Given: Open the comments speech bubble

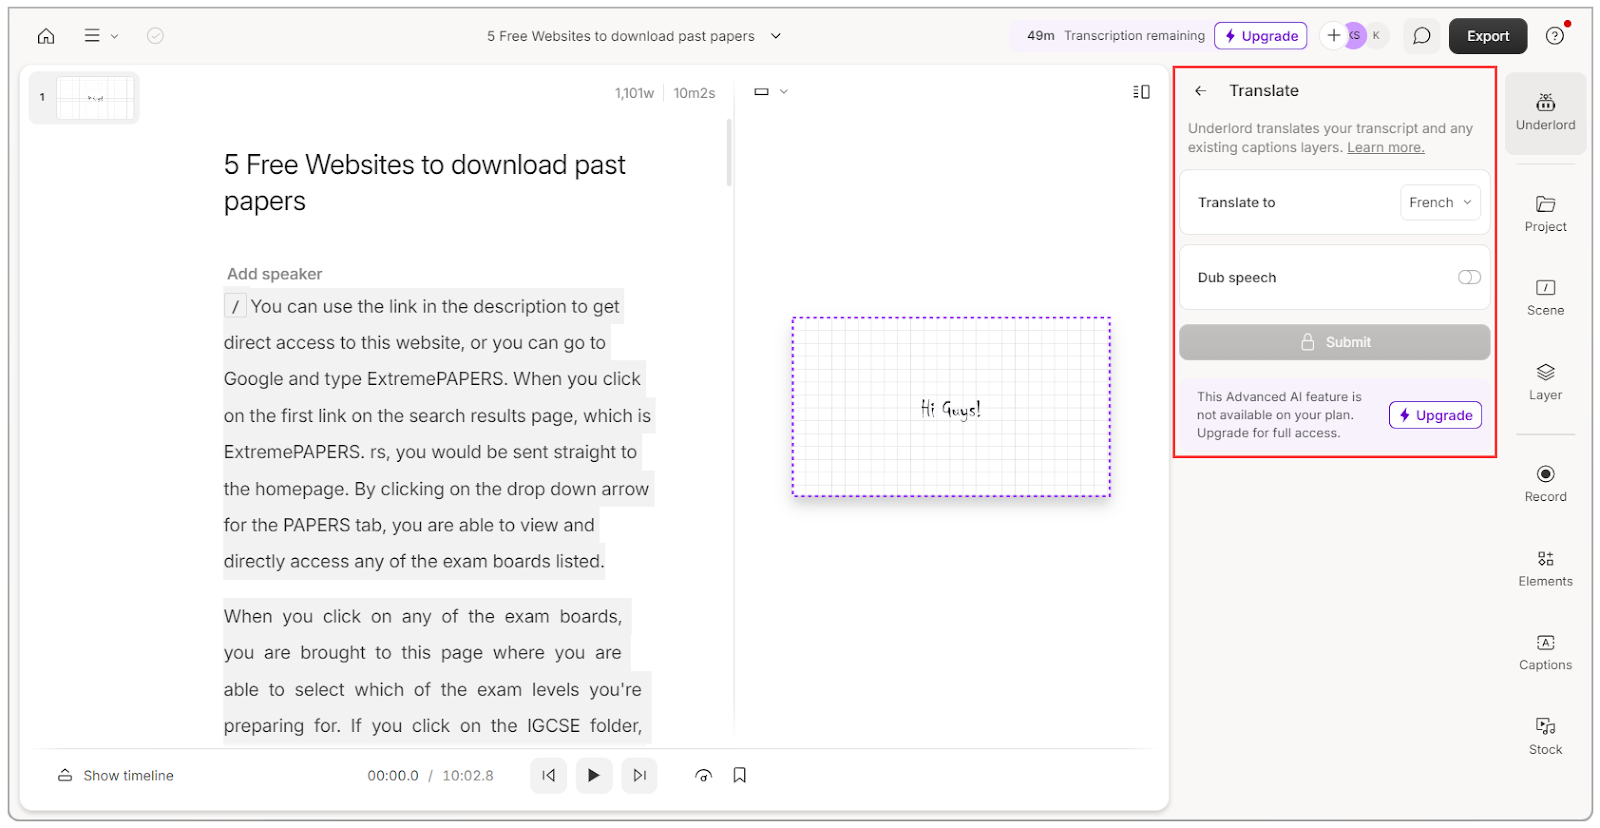Looking at the screenshot, I should (x=1421, y=36).
